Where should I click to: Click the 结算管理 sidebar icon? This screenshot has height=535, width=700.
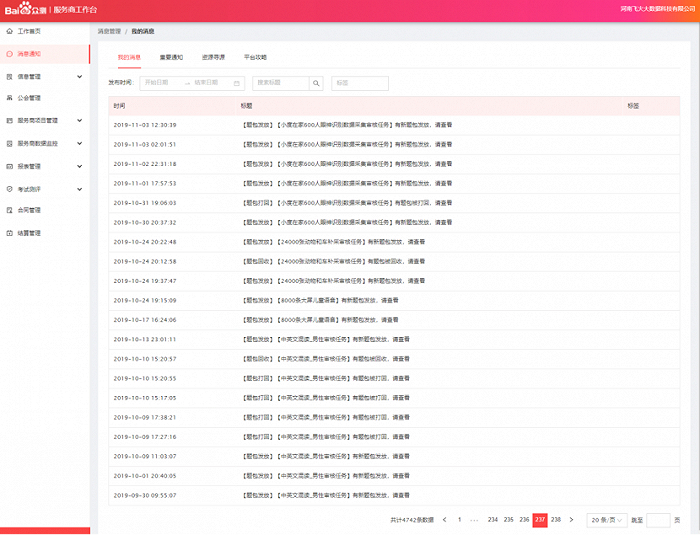9,233
